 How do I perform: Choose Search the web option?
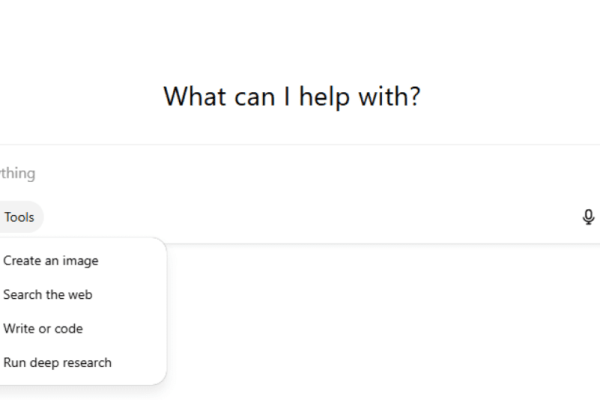click(x=48, y=295)
